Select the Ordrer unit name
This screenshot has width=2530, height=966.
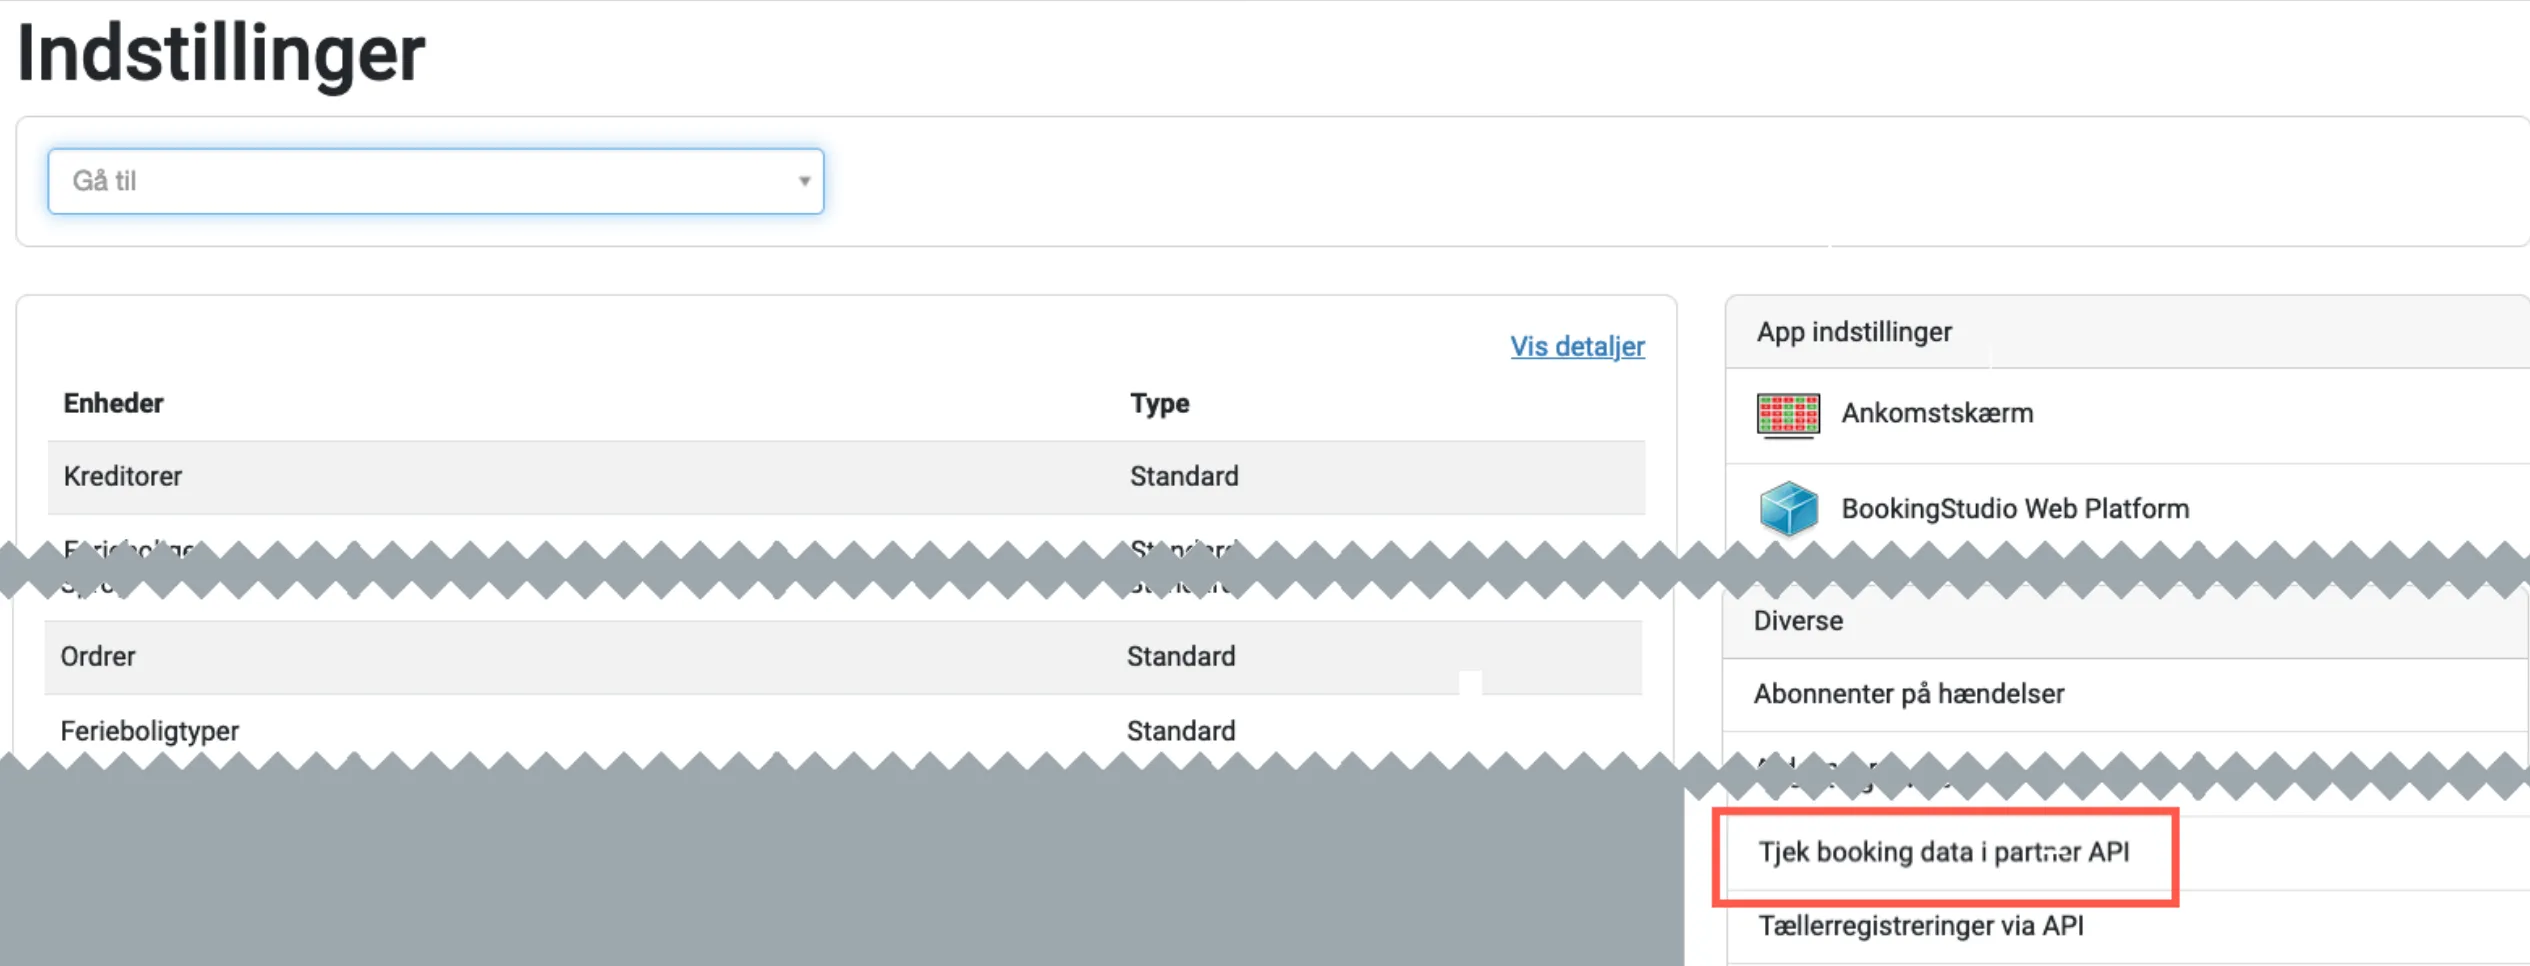tap(98, 656)
